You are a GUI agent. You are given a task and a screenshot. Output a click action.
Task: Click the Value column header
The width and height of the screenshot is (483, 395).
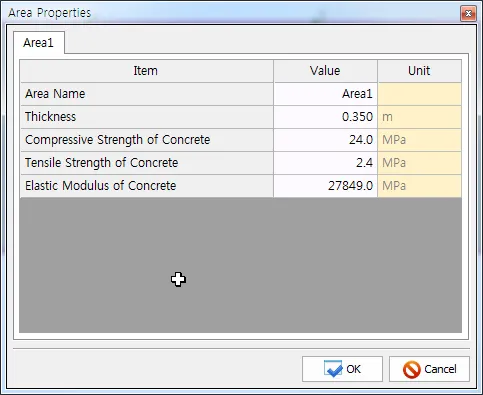(x=325, y=71)
